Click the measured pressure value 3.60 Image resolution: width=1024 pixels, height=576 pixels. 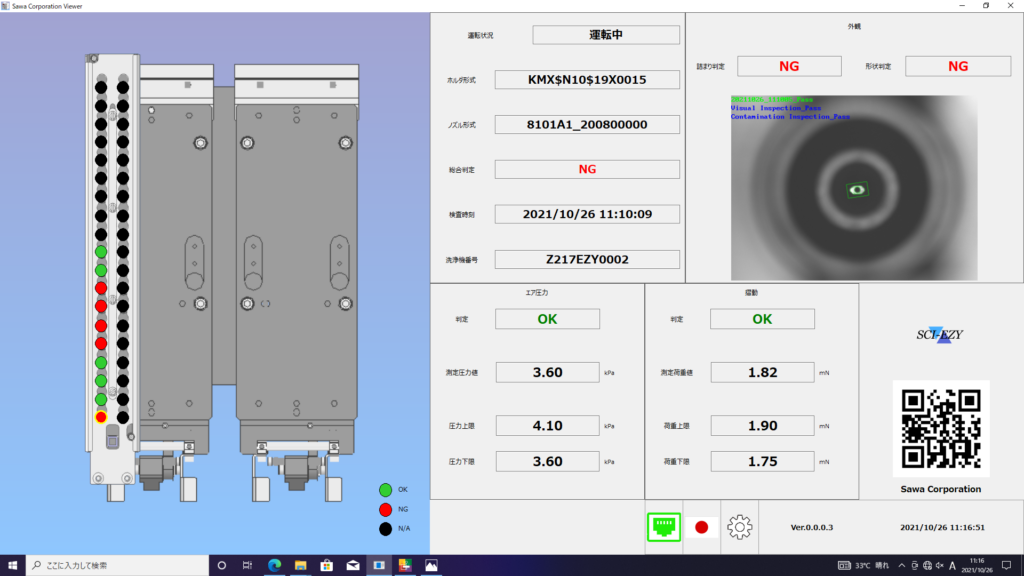click(x=547, y=372)
